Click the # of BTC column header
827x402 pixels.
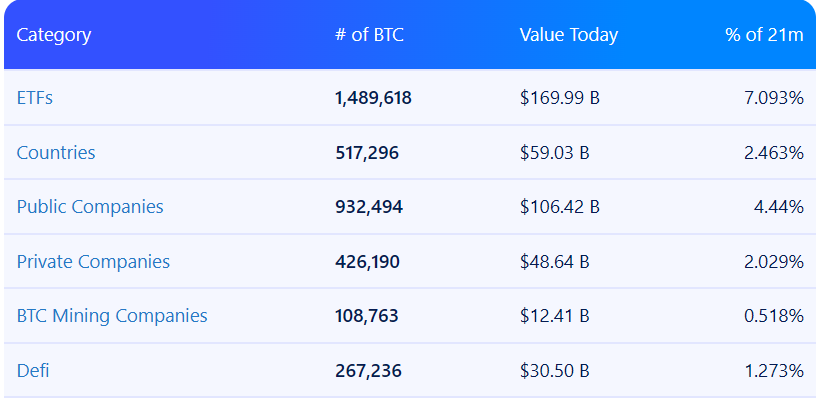pos(369,35)
